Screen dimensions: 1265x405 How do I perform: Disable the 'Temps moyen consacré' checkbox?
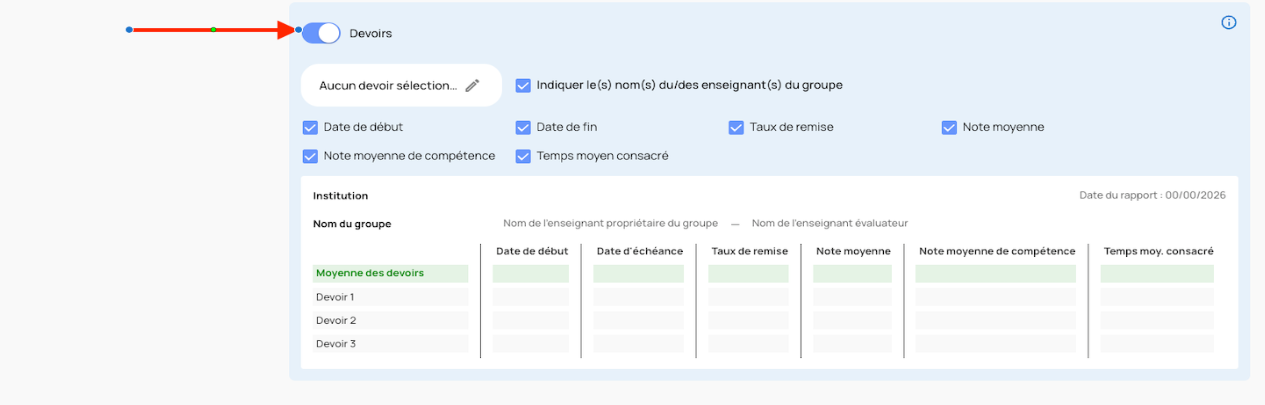click(523, 156)
